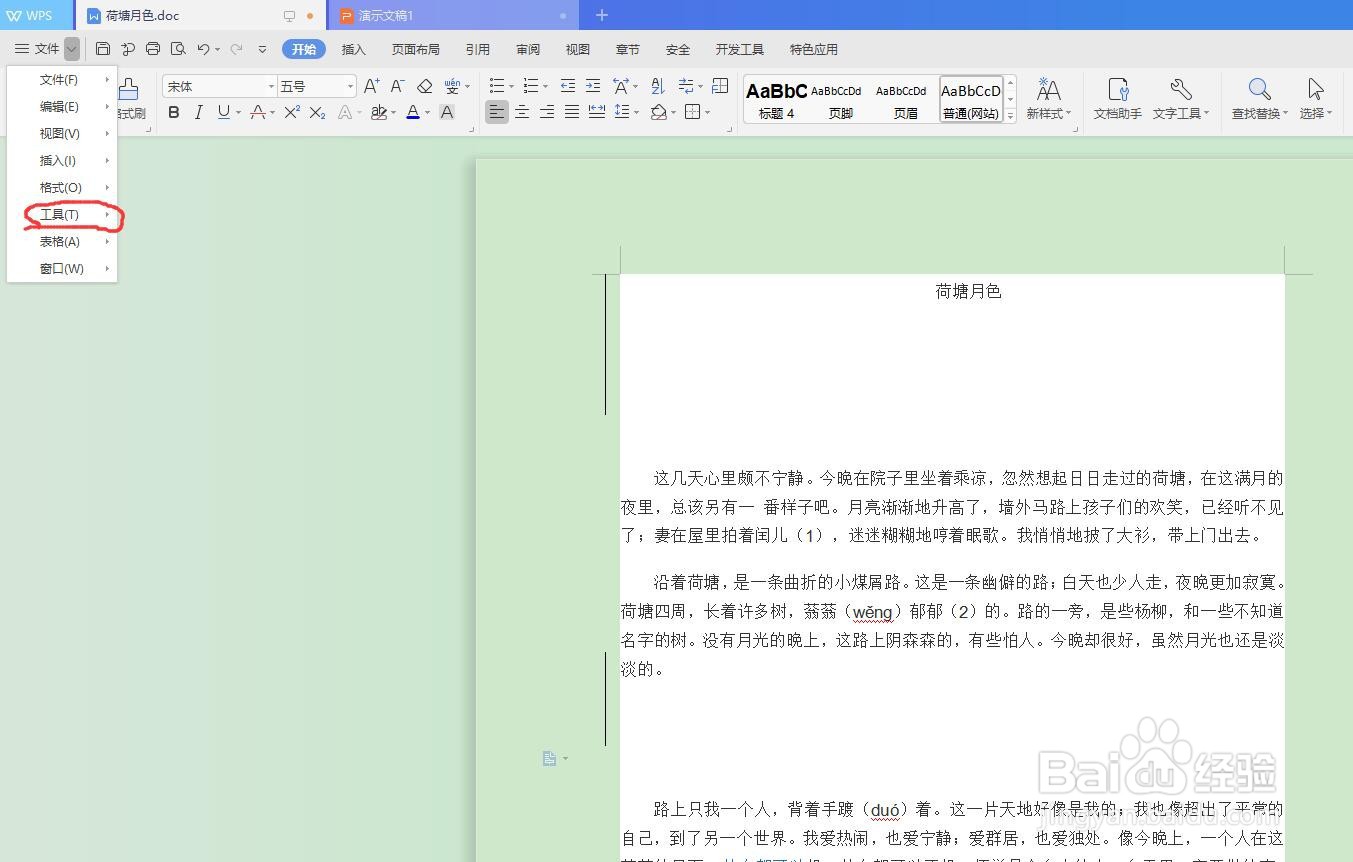This screenshot has height=862, width=1353.
Task: Open the 窗口(W) submenu
Action: 62,269
